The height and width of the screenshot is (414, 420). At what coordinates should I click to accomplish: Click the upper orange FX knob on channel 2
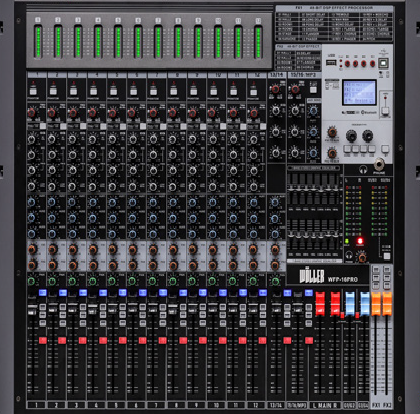(53, 249)
